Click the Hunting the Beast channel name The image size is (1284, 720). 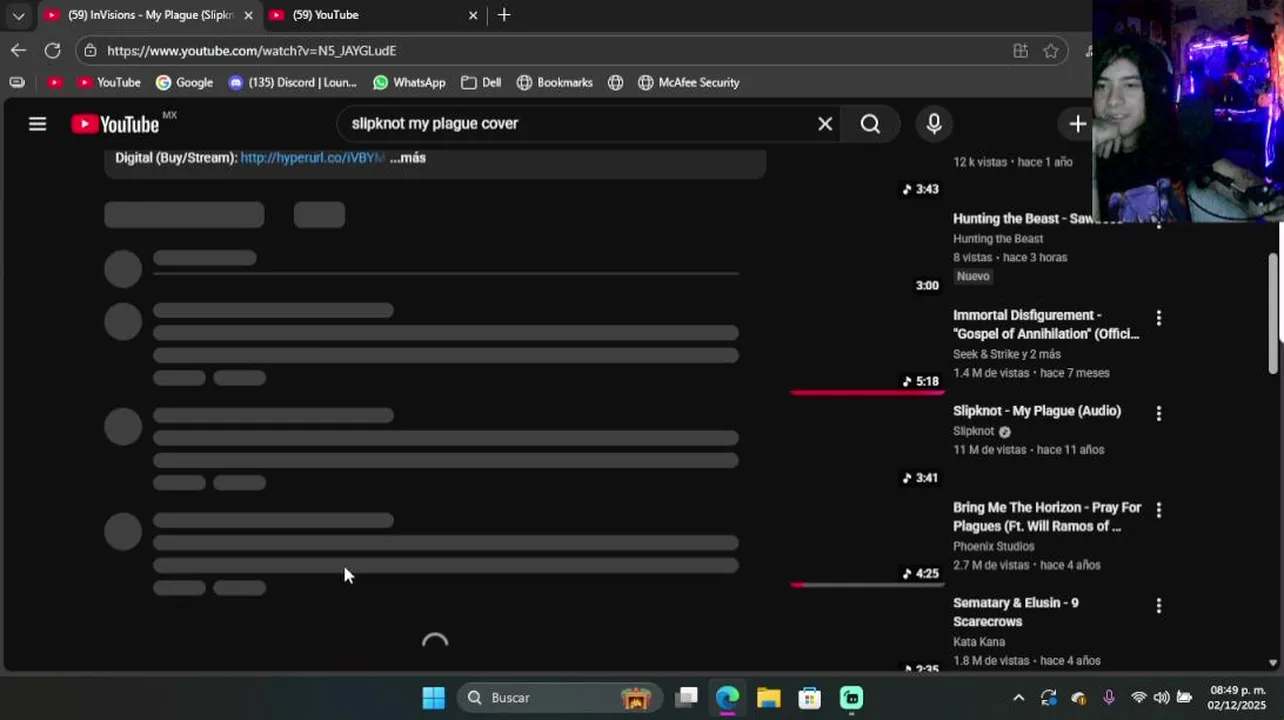[x=998, y=238]
